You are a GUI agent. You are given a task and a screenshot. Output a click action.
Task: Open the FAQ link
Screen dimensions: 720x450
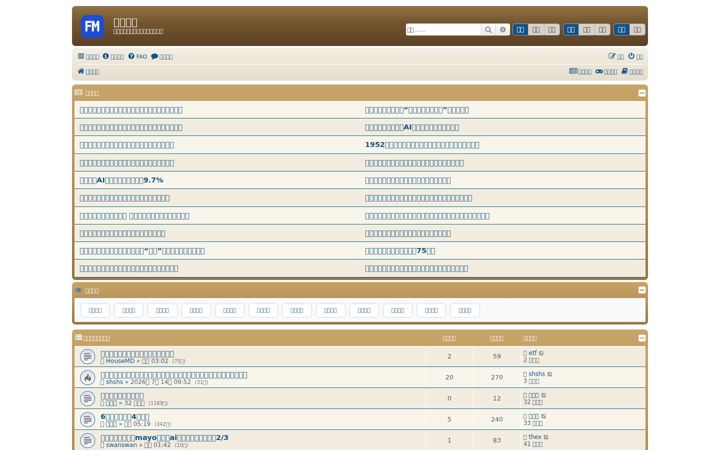pyautogui.click(x=137, y=56)
